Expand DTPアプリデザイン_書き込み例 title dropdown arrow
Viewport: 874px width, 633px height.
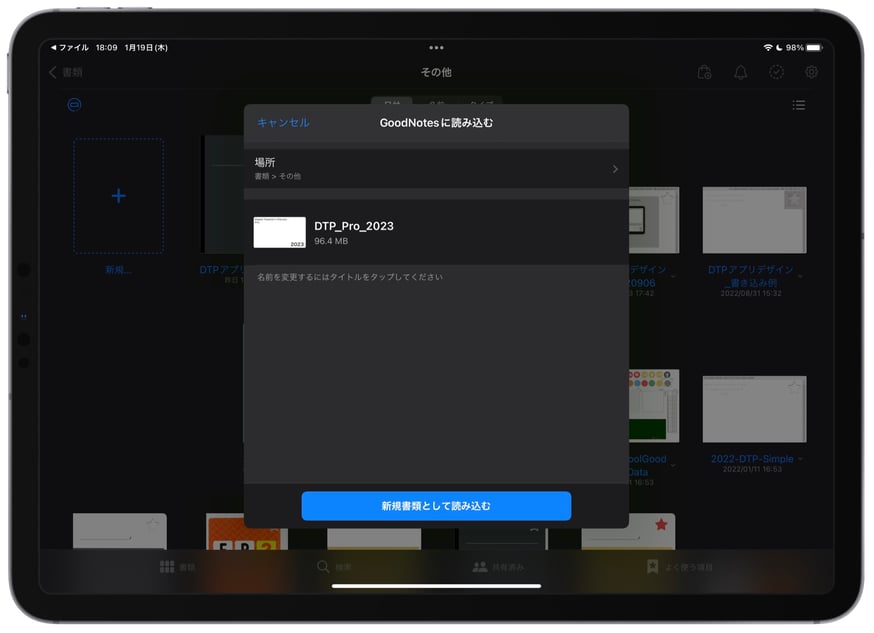pos(800,276)
